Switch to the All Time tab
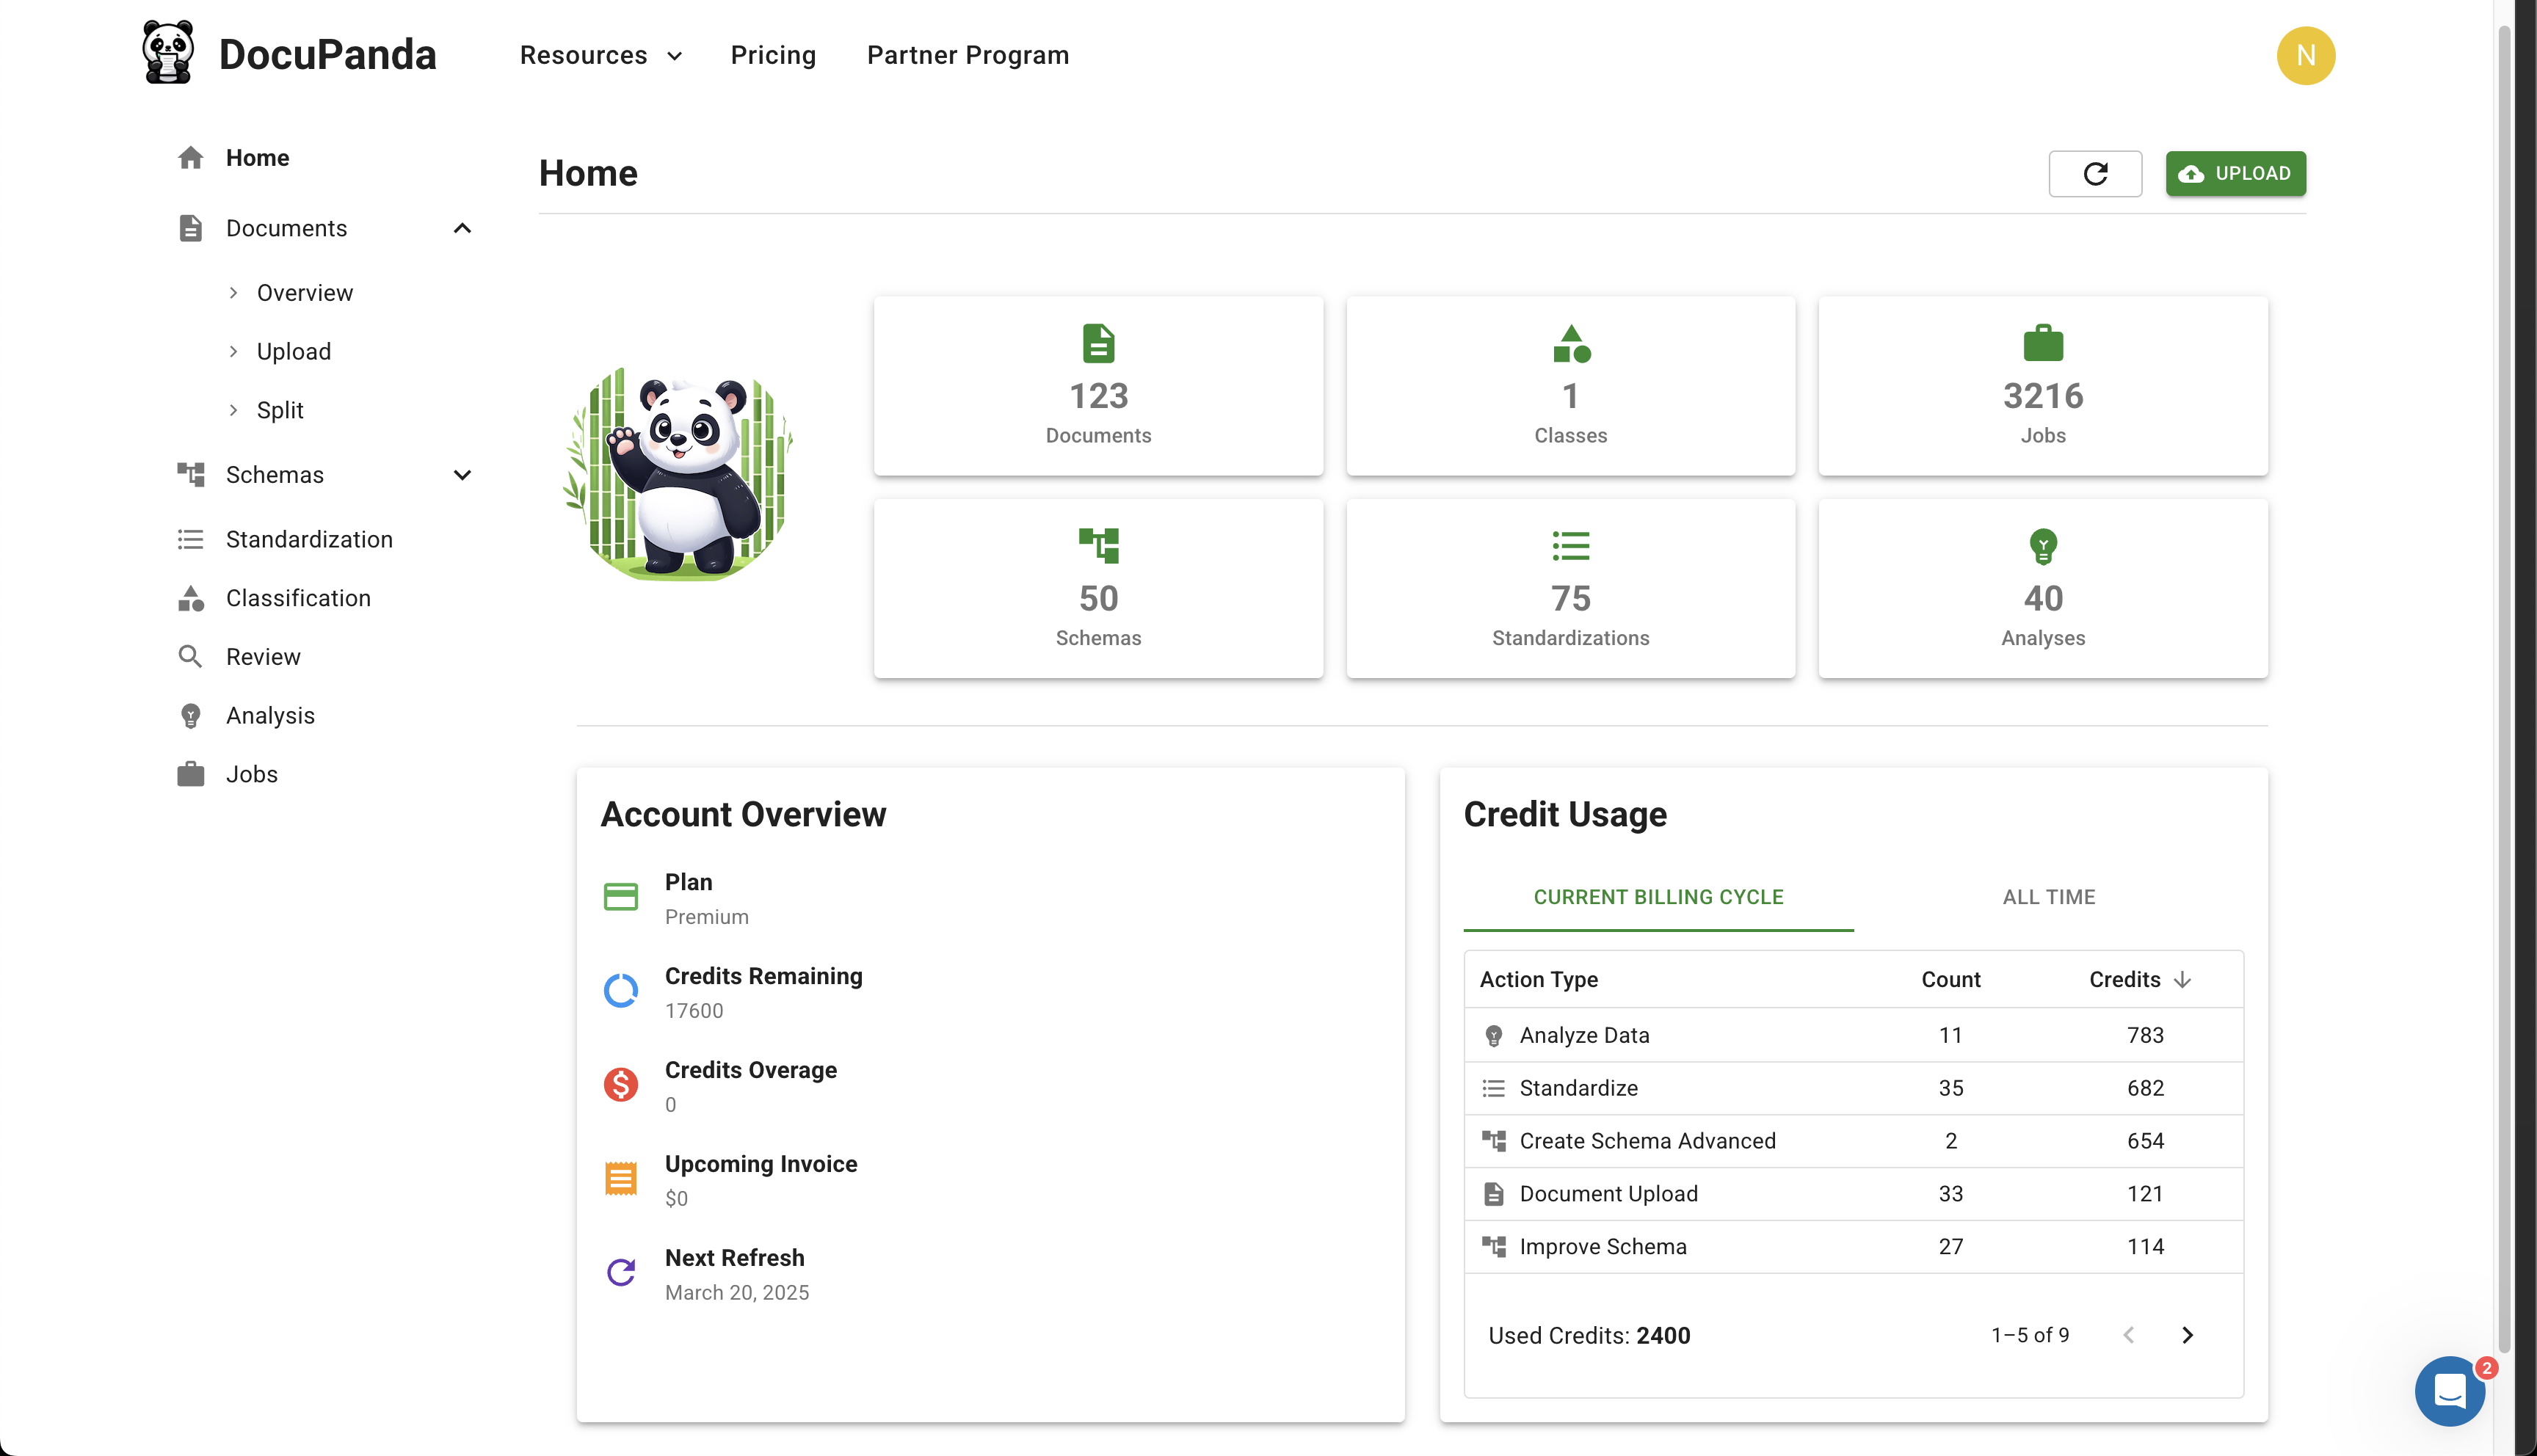Viewport: 2537px width, 1456px height. coord(2048,897)
